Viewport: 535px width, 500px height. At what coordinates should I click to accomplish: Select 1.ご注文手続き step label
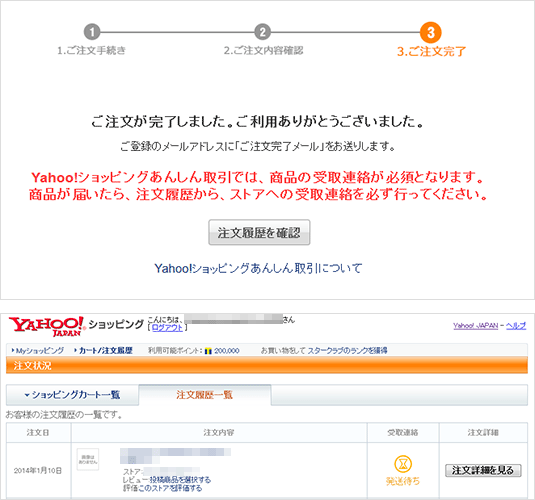point(91,51)
